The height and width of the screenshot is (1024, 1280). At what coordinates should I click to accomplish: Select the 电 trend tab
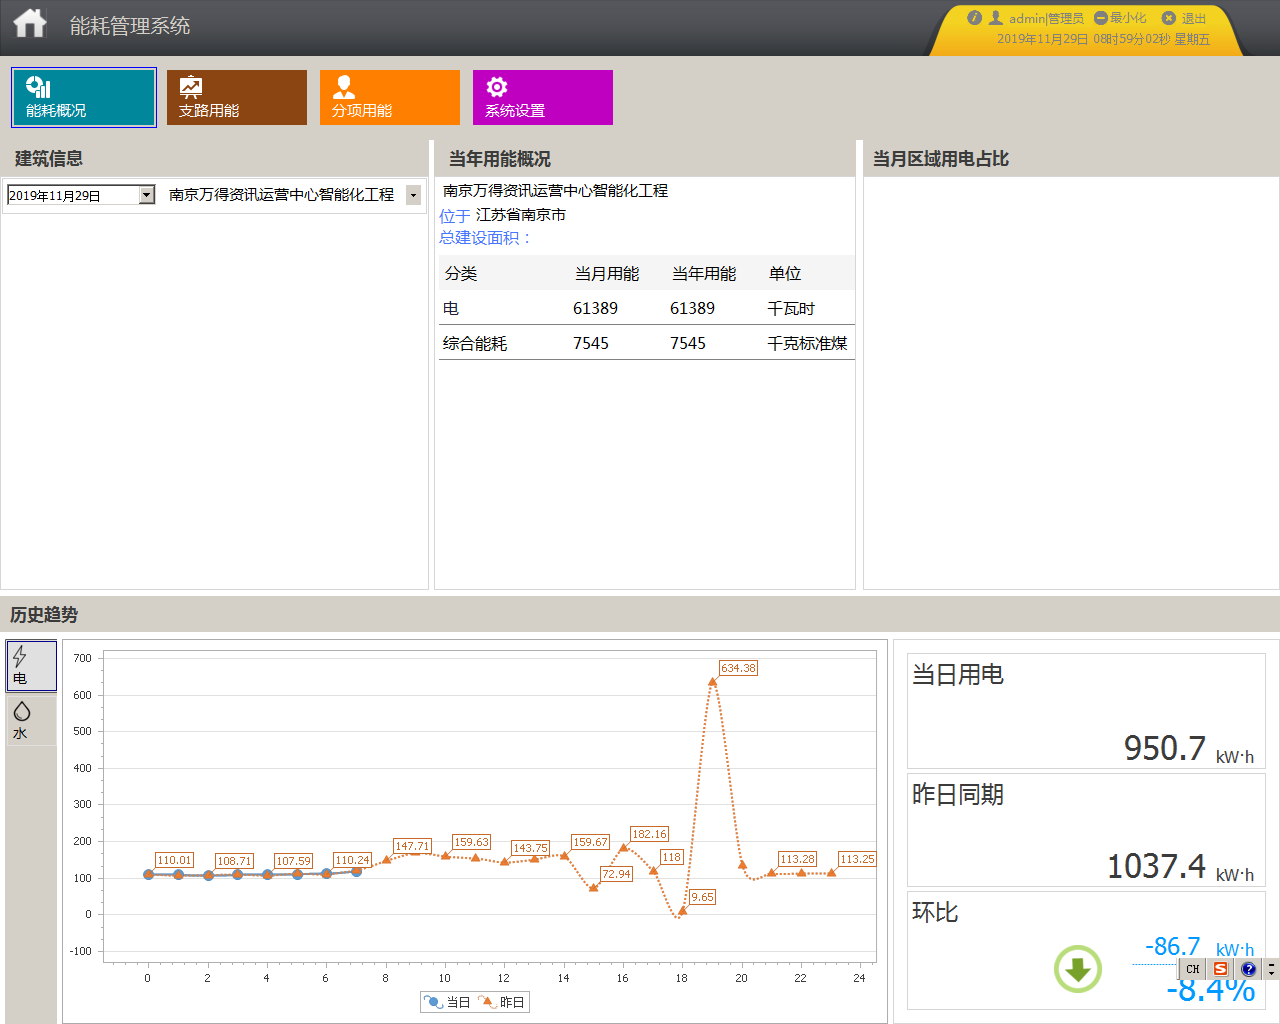(31, 666)
